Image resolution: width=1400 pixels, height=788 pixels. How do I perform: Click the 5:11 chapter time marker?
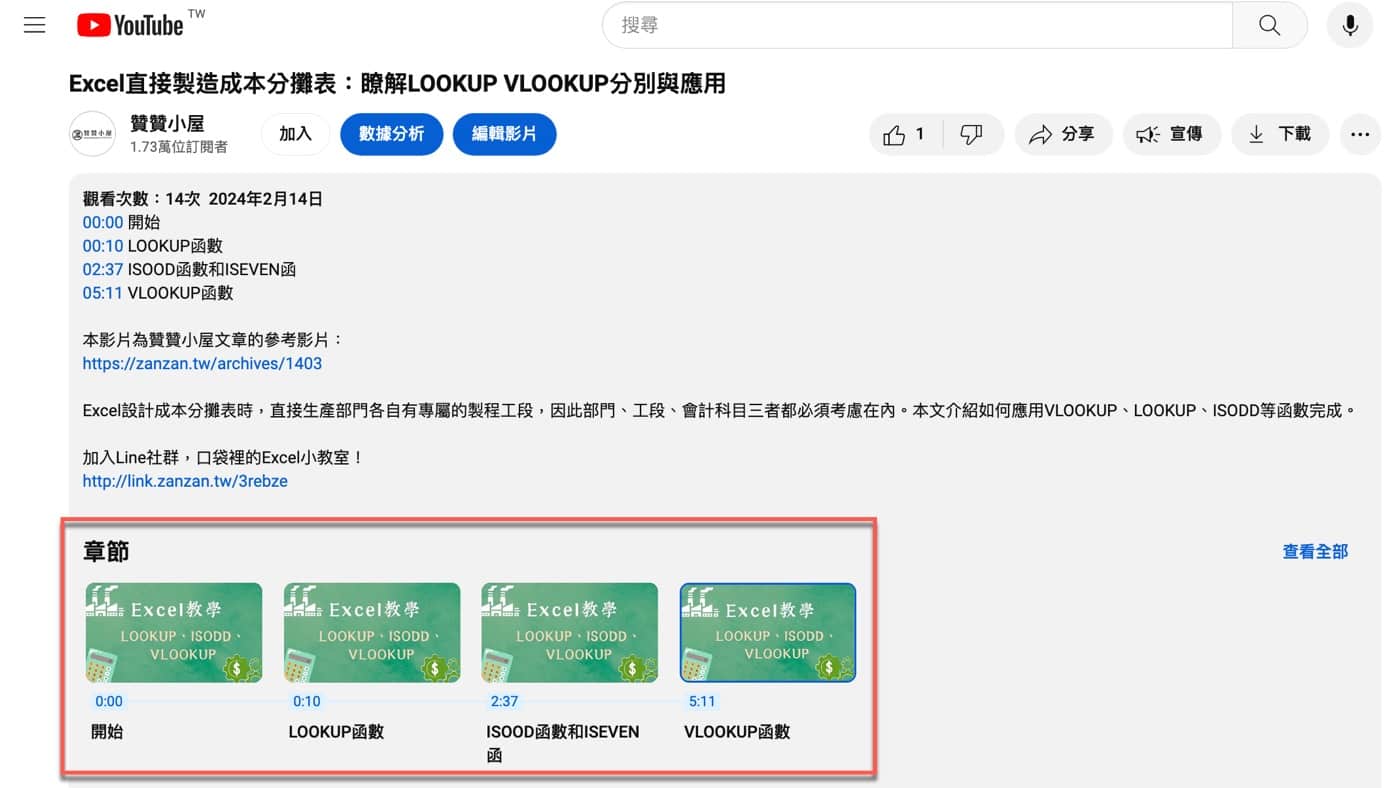point(702,701)
